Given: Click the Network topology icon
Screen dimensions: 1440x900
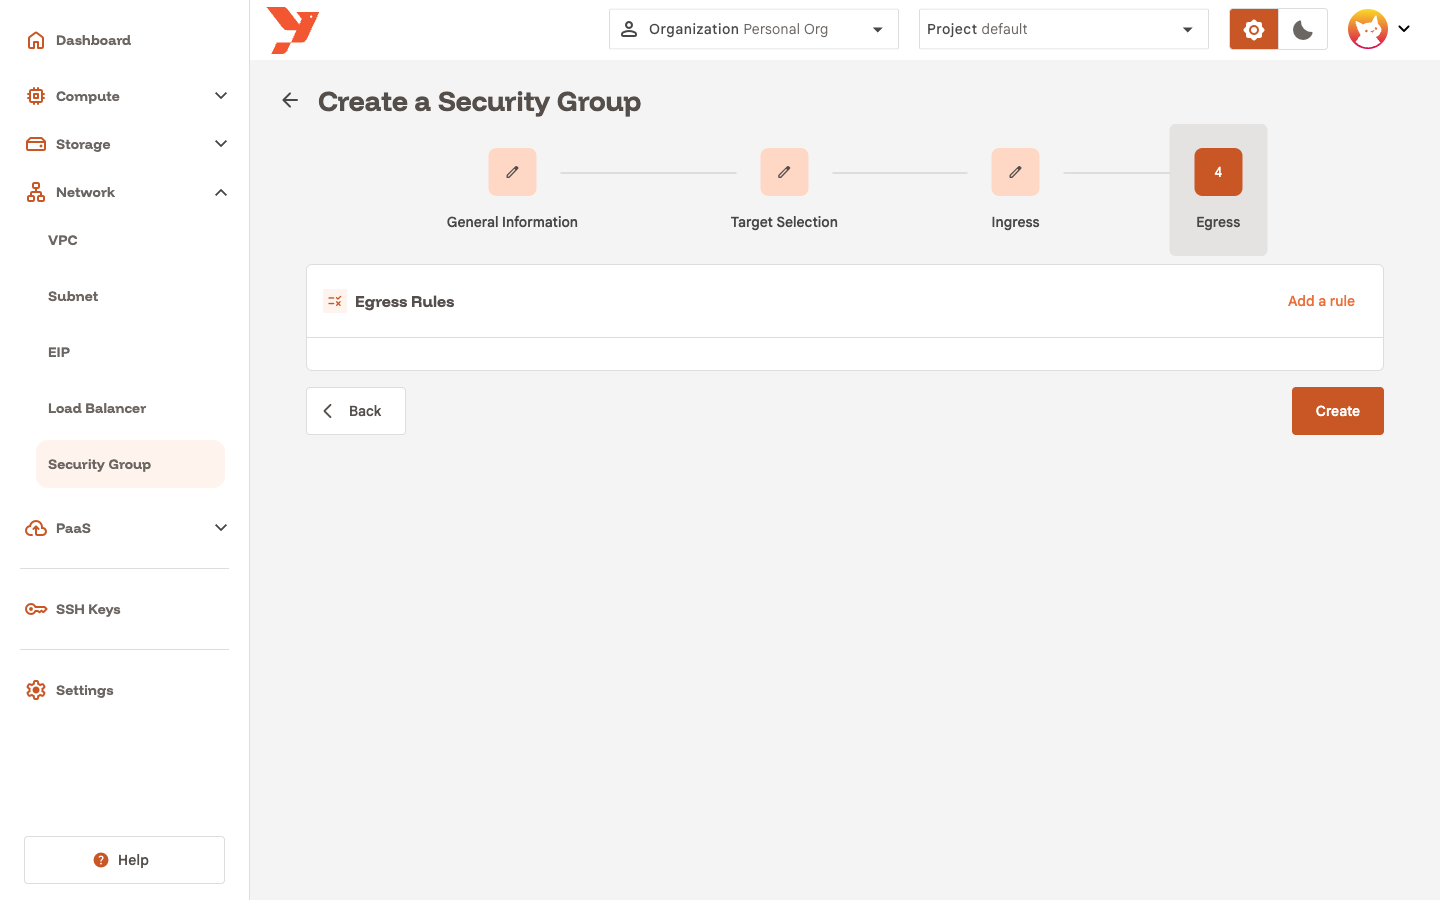Looking at the screenshot, I should pyautogui.click(x=36, y=192).
